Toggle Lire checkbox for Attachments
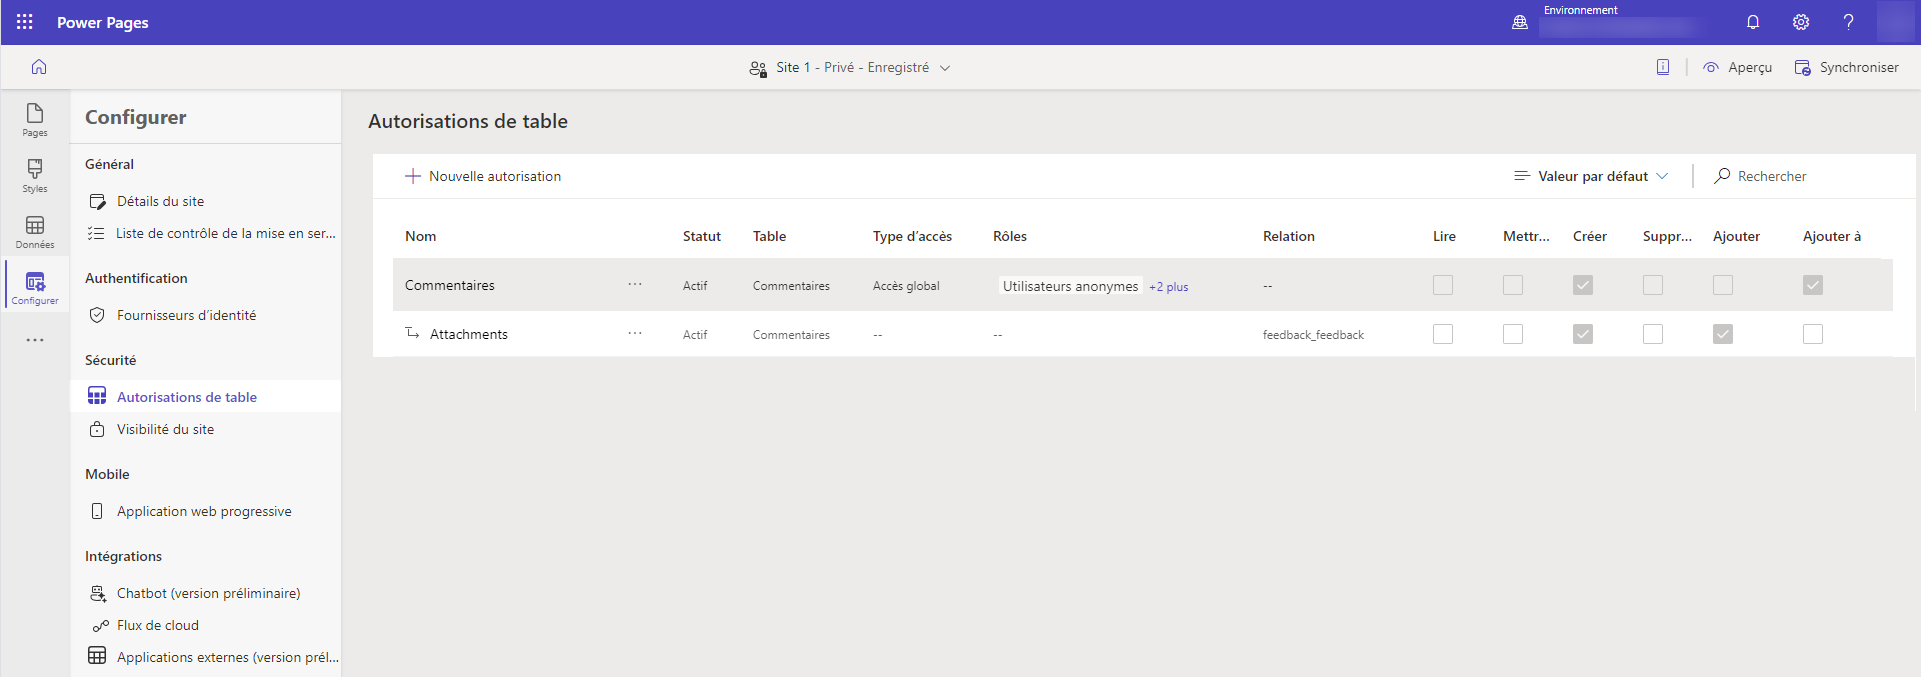The height and width of the screenshot is (677, 1921). [x=1443, y=334]
